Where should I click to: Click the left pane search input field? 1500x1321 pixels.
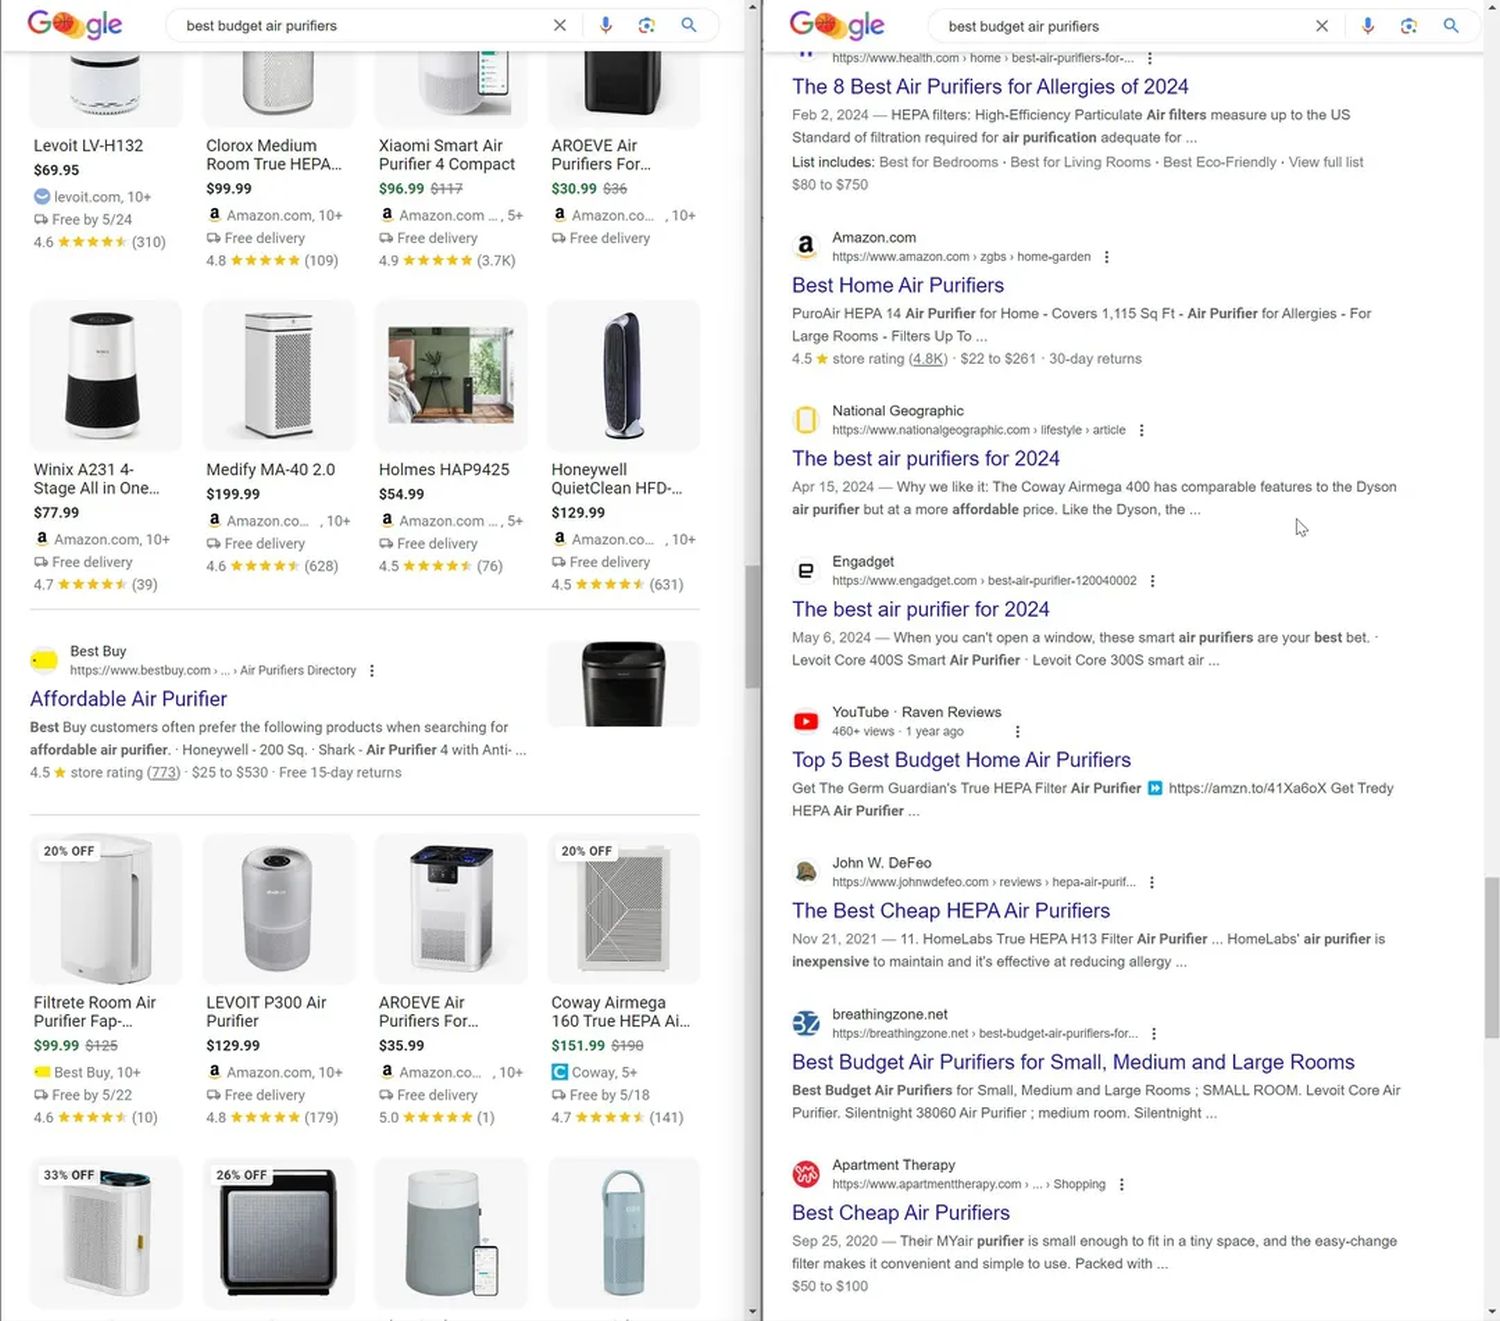pyautogui.click(x=360, y=26)
